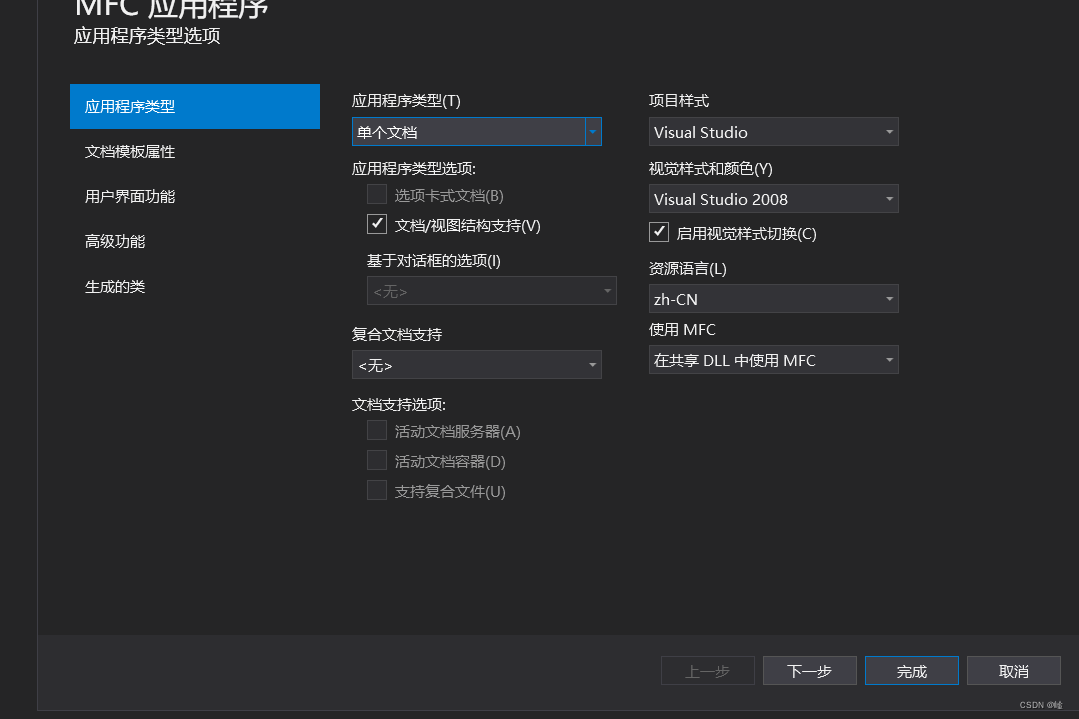Click 下一步 to proceed
The image size is (1079, 719).
coord(809,670)
